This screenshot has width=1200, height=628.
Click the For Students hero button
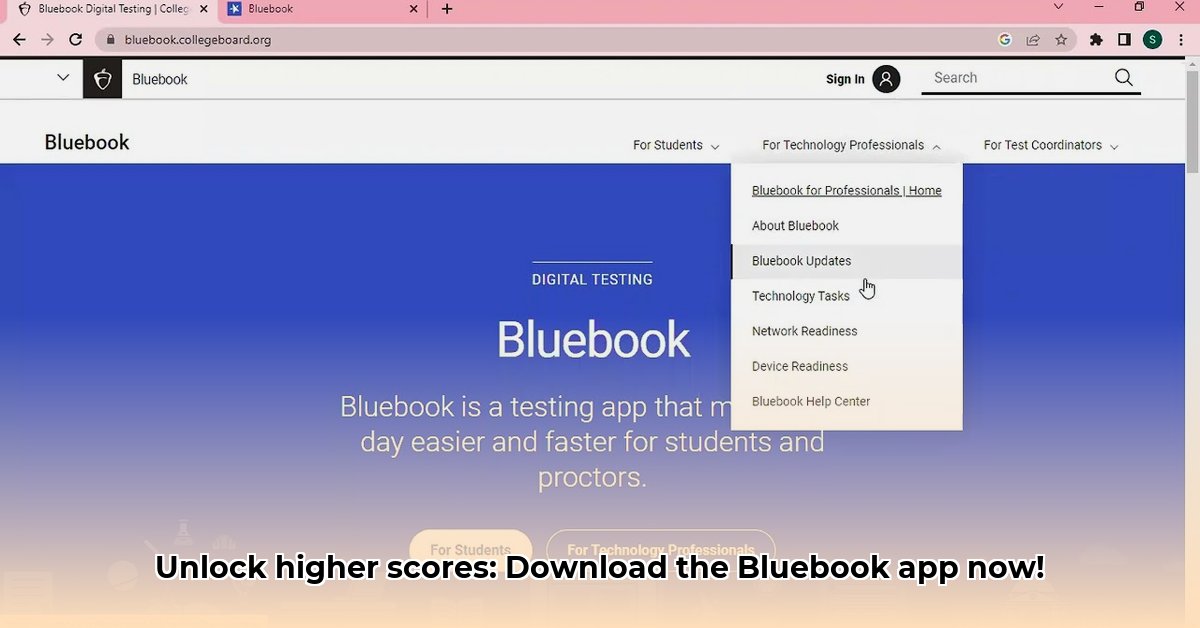pos(470,550)
